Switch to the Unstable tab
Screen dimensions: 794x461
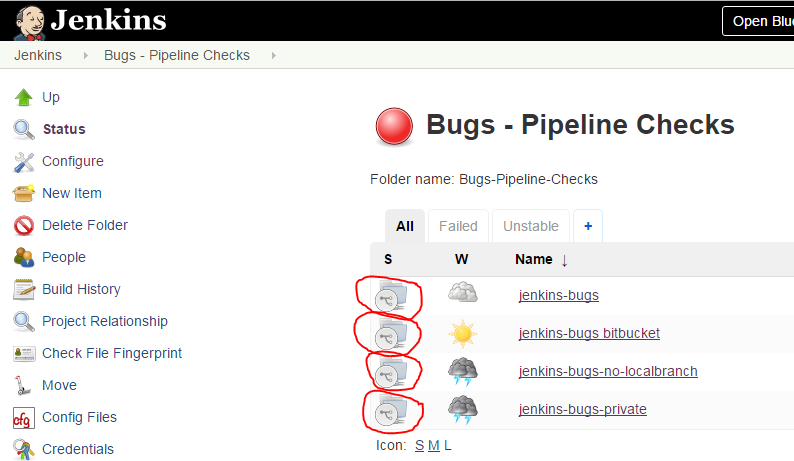[x=531, y=226]
